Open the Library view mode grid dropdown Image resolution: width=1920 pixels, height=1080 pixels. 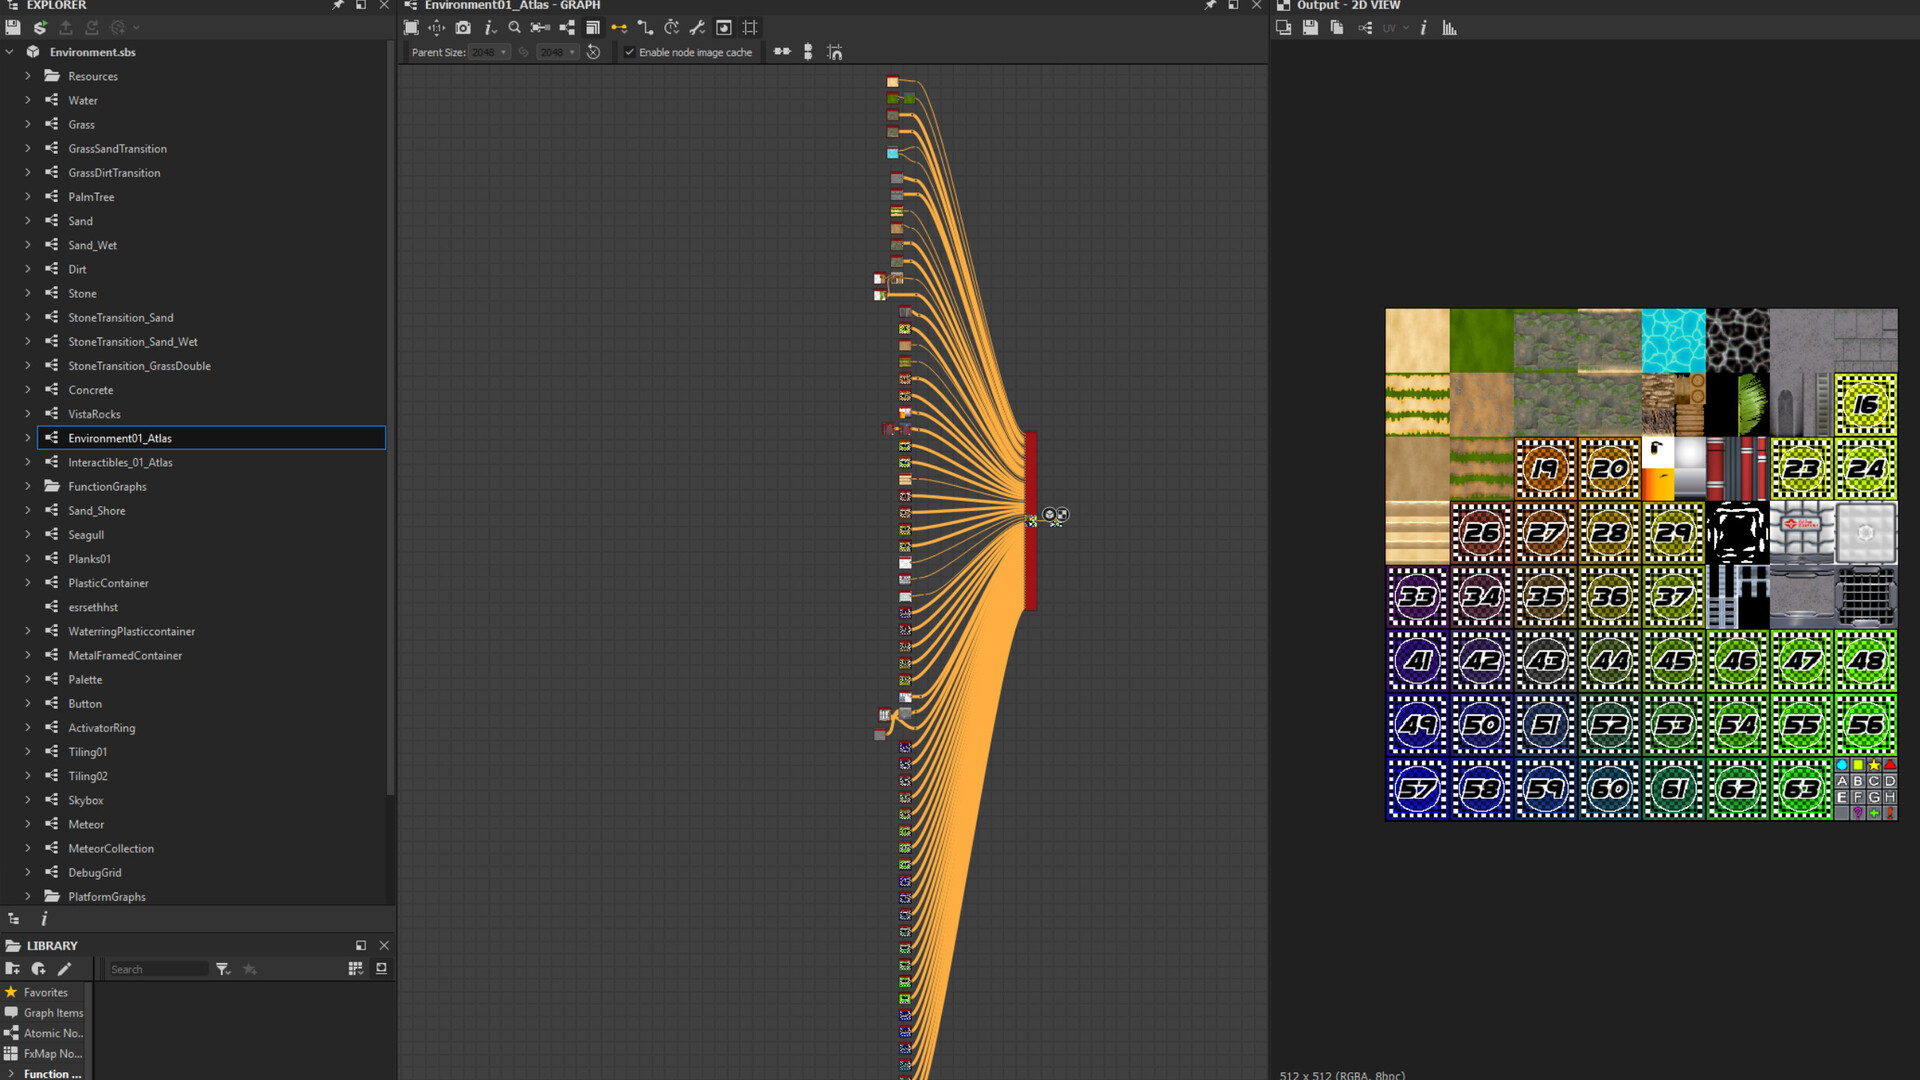(355, 969)
